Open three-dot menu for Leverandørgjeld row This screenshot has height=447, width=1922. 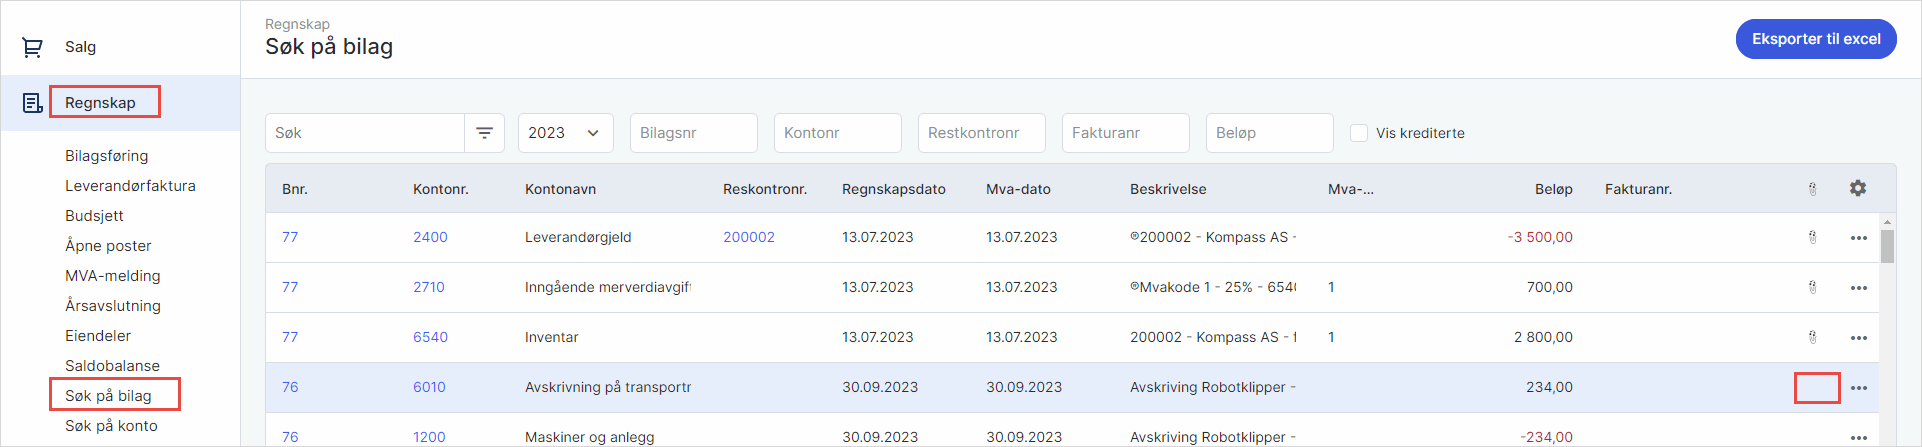pos(1858,238)
